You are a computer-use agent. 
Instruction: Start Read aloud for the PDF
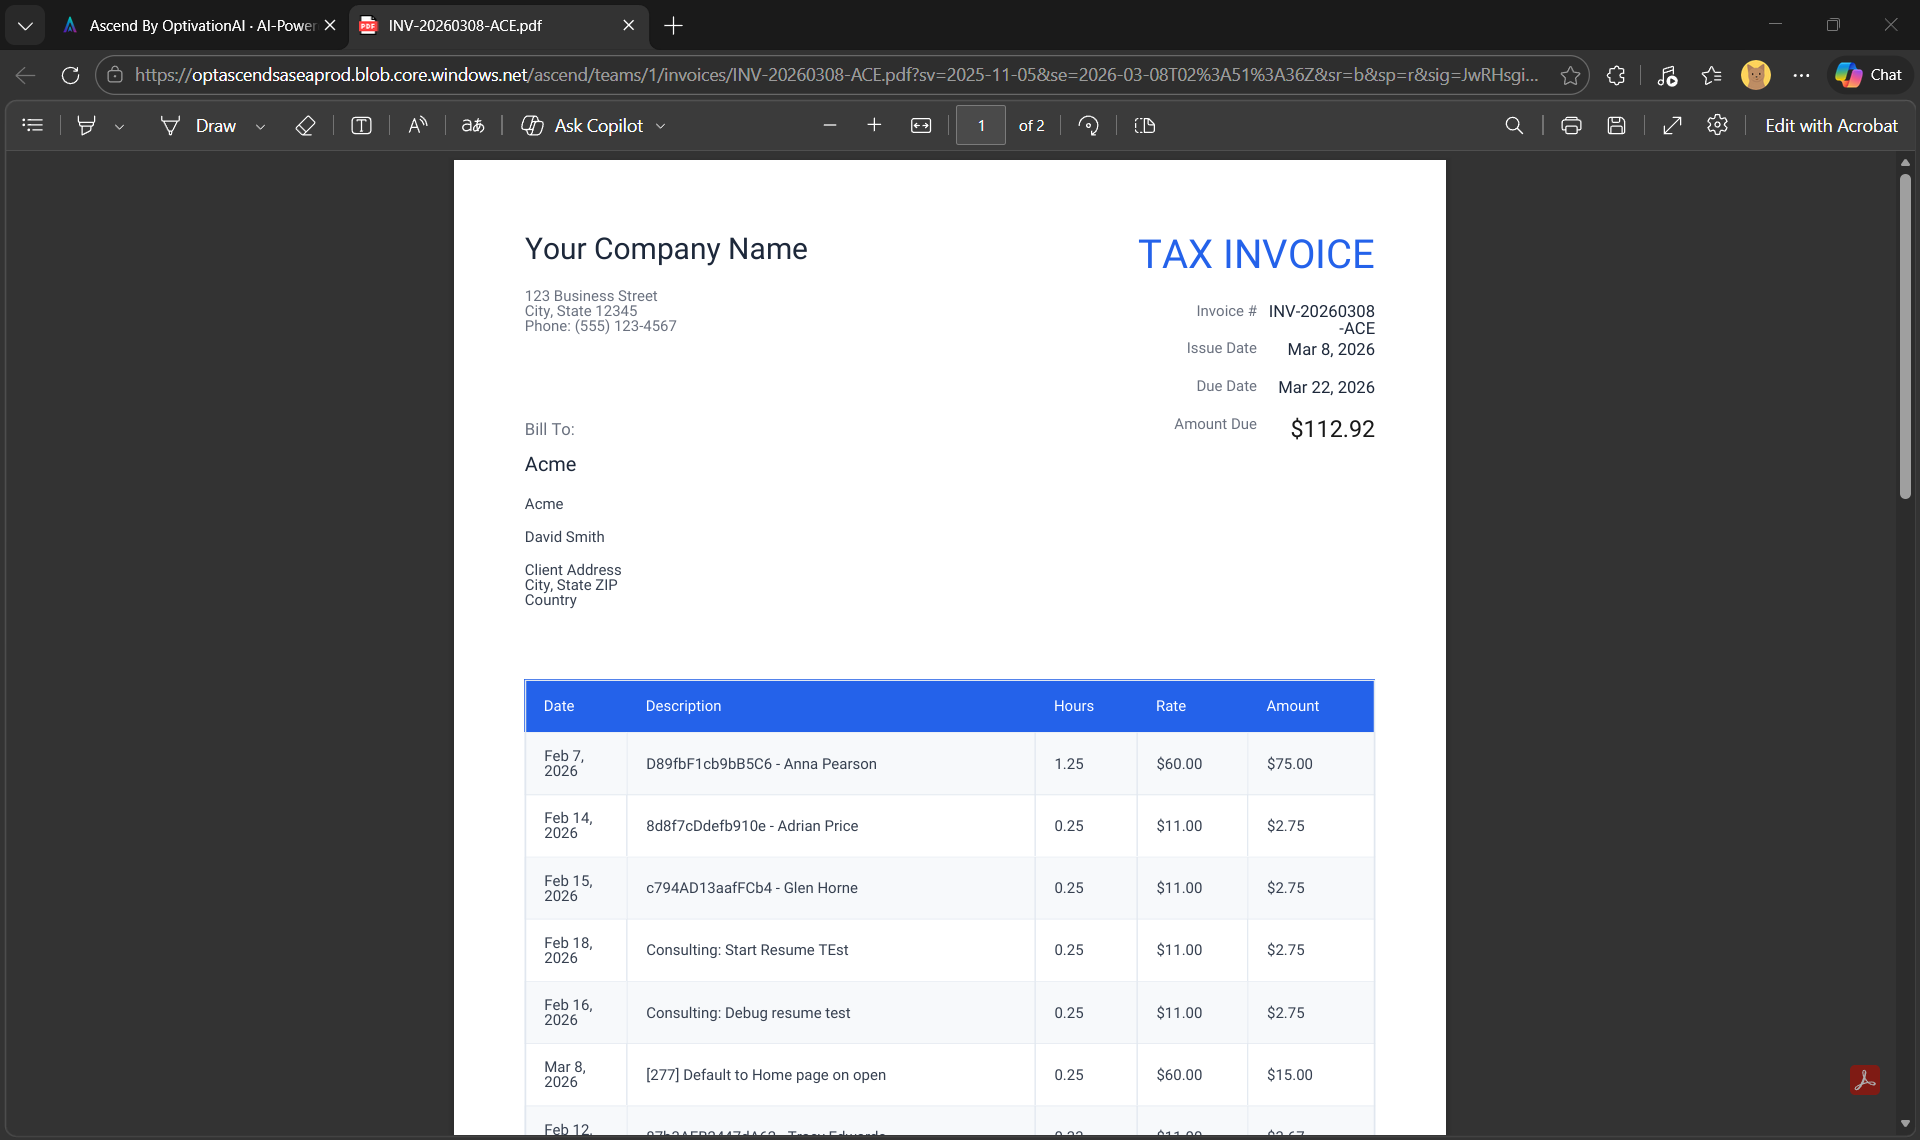click(418, 125)
